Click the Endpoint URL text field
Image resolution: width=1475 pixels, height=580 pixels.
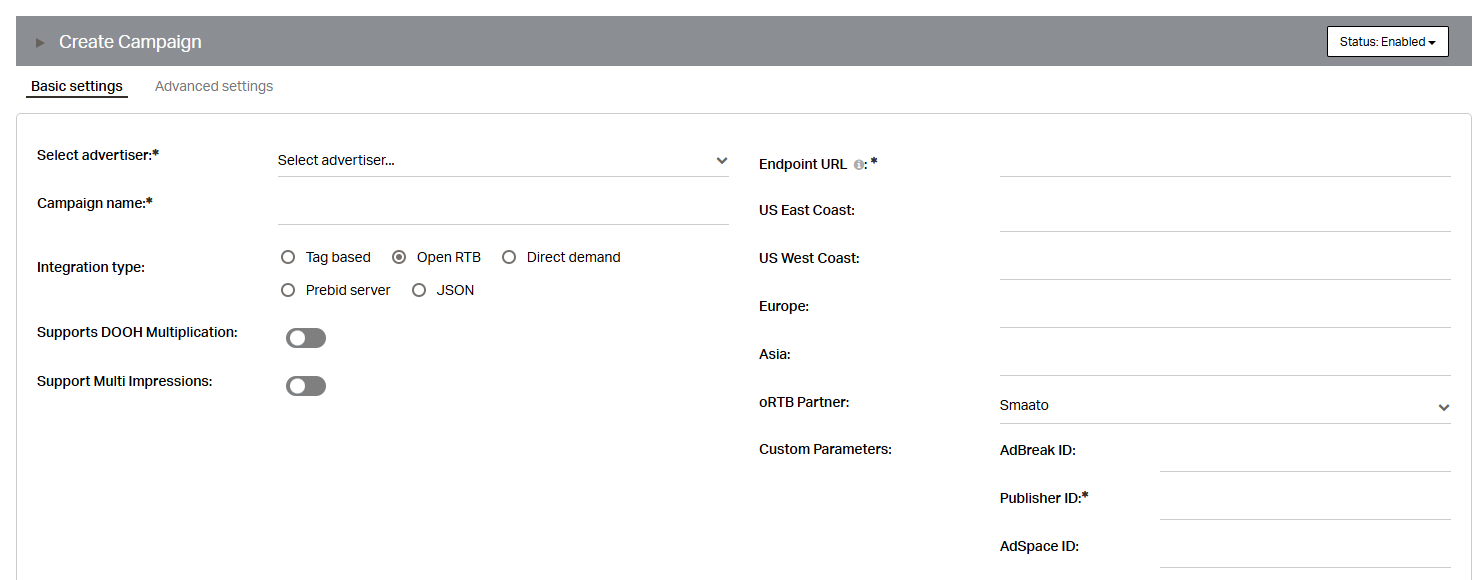tap(1225, 161)
